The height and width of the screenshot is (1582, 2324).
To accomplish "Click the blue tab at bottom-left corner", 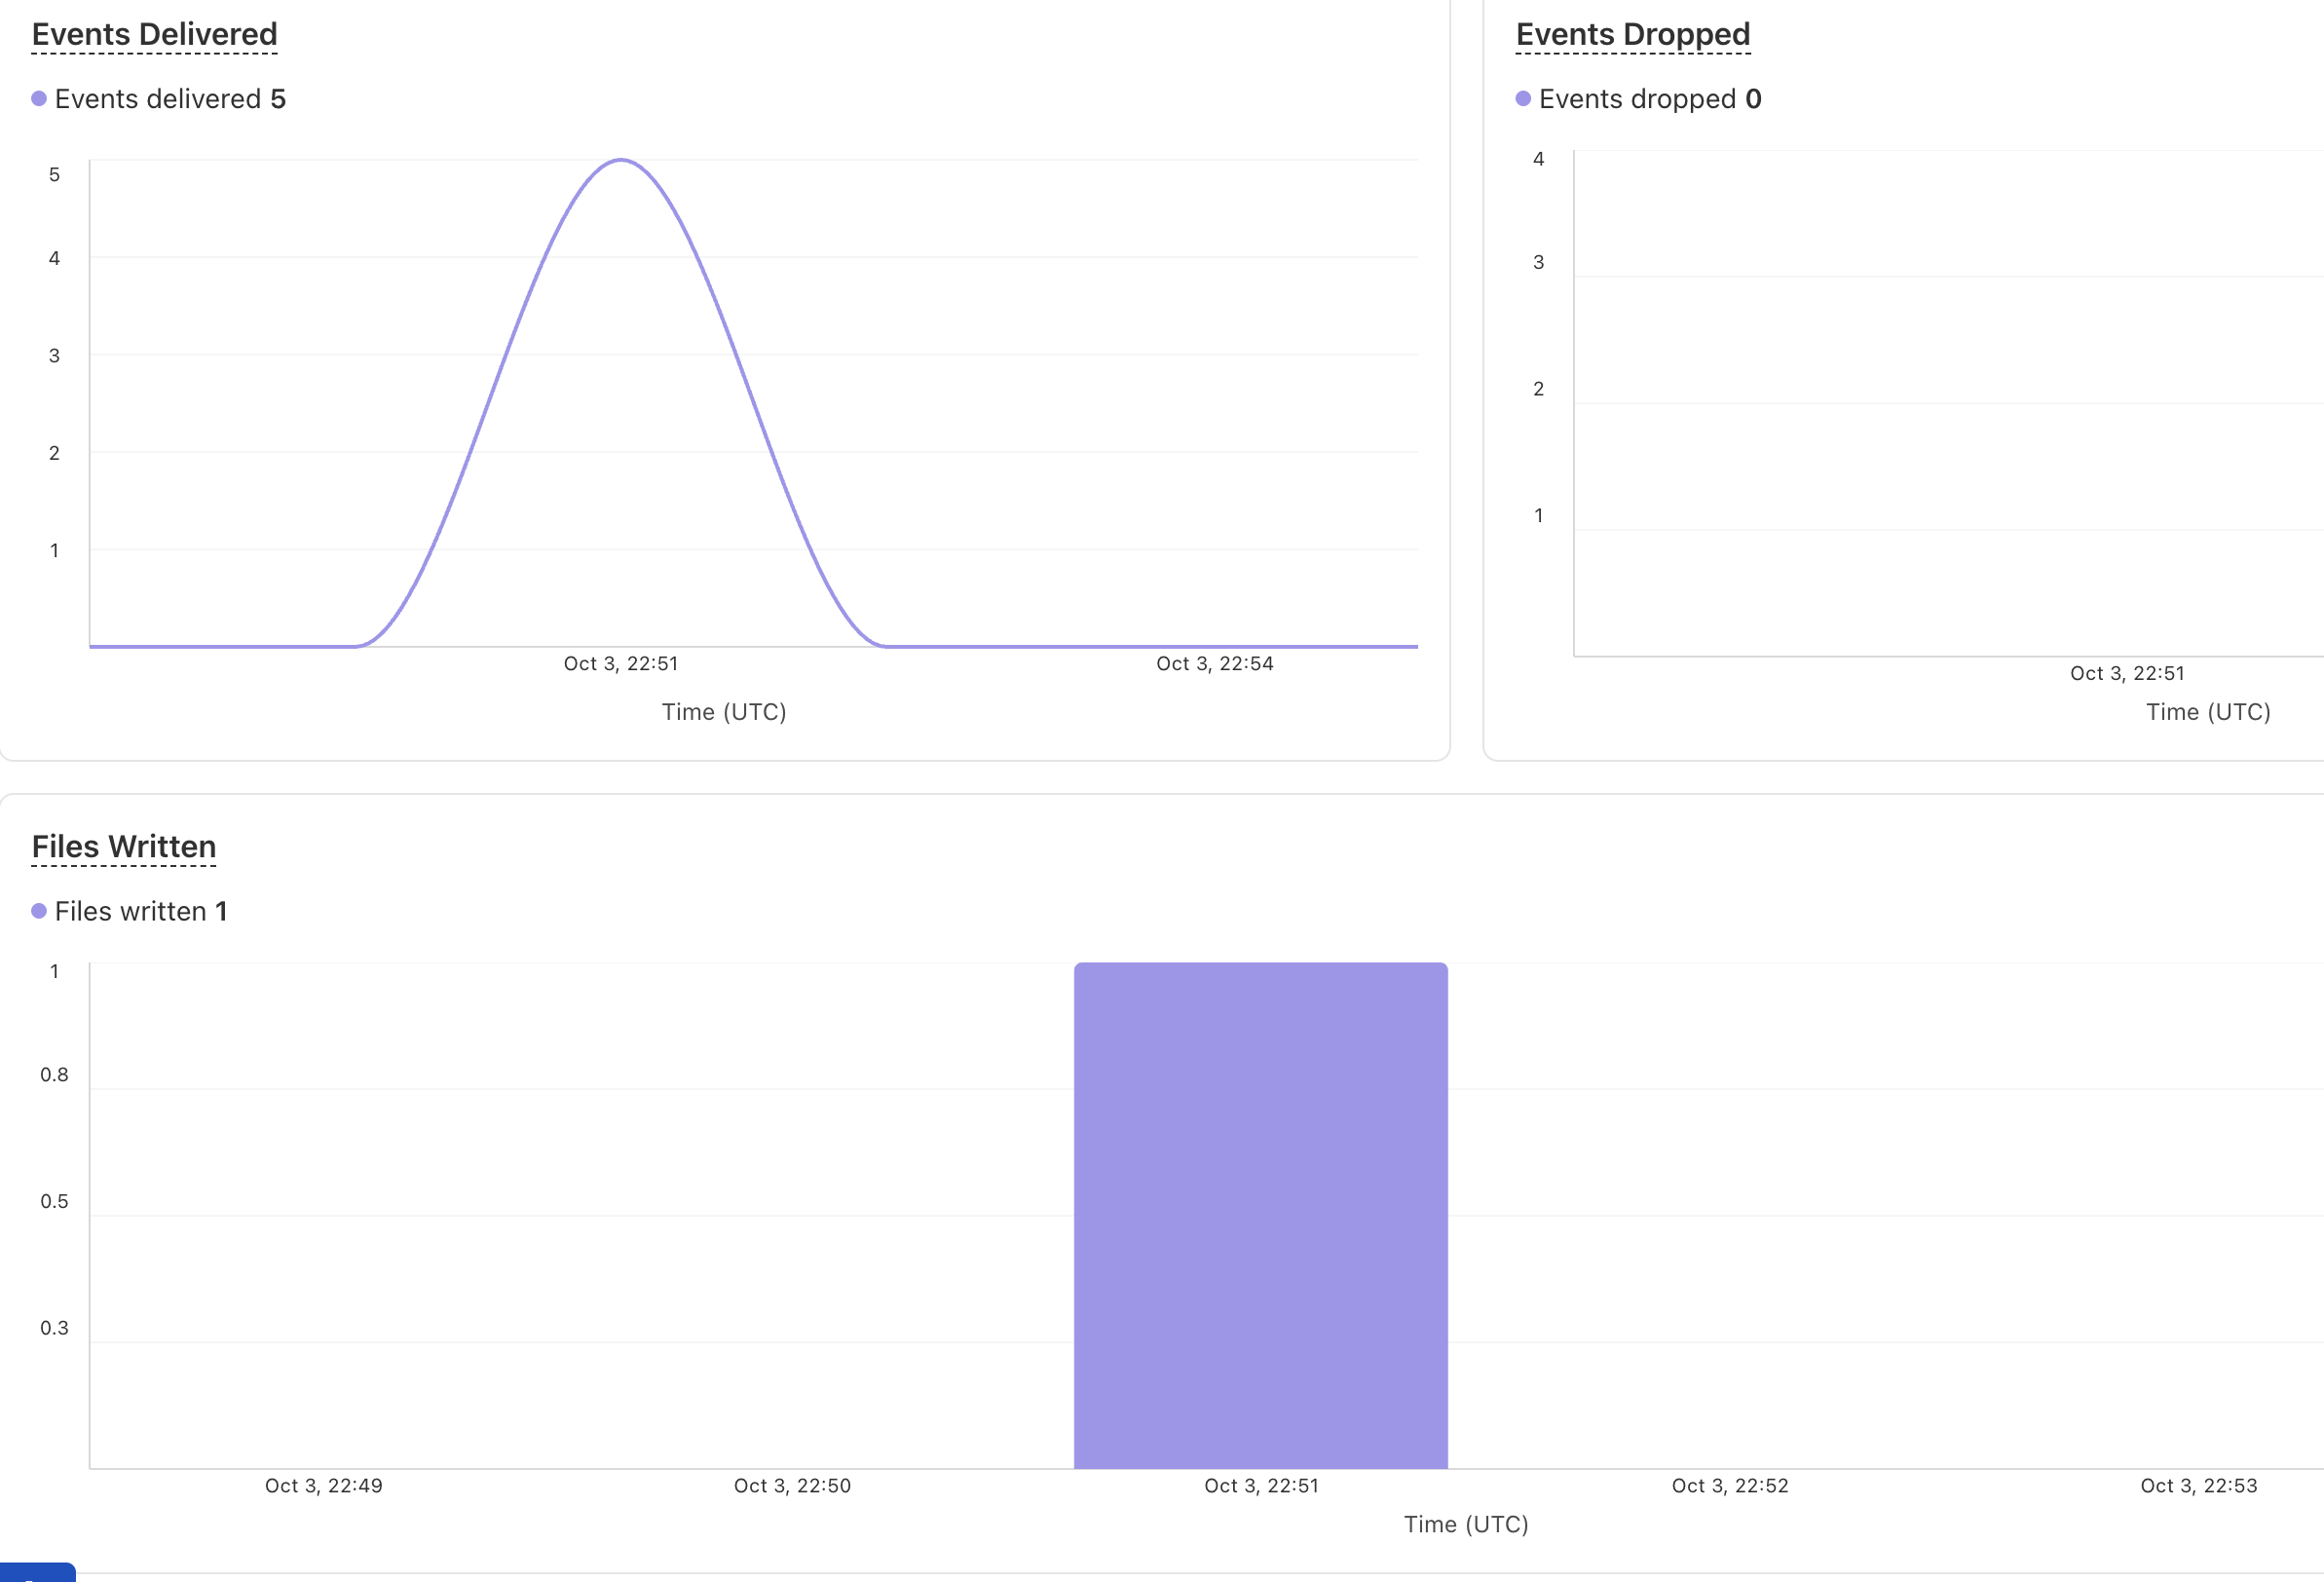I will (37, 1573).
